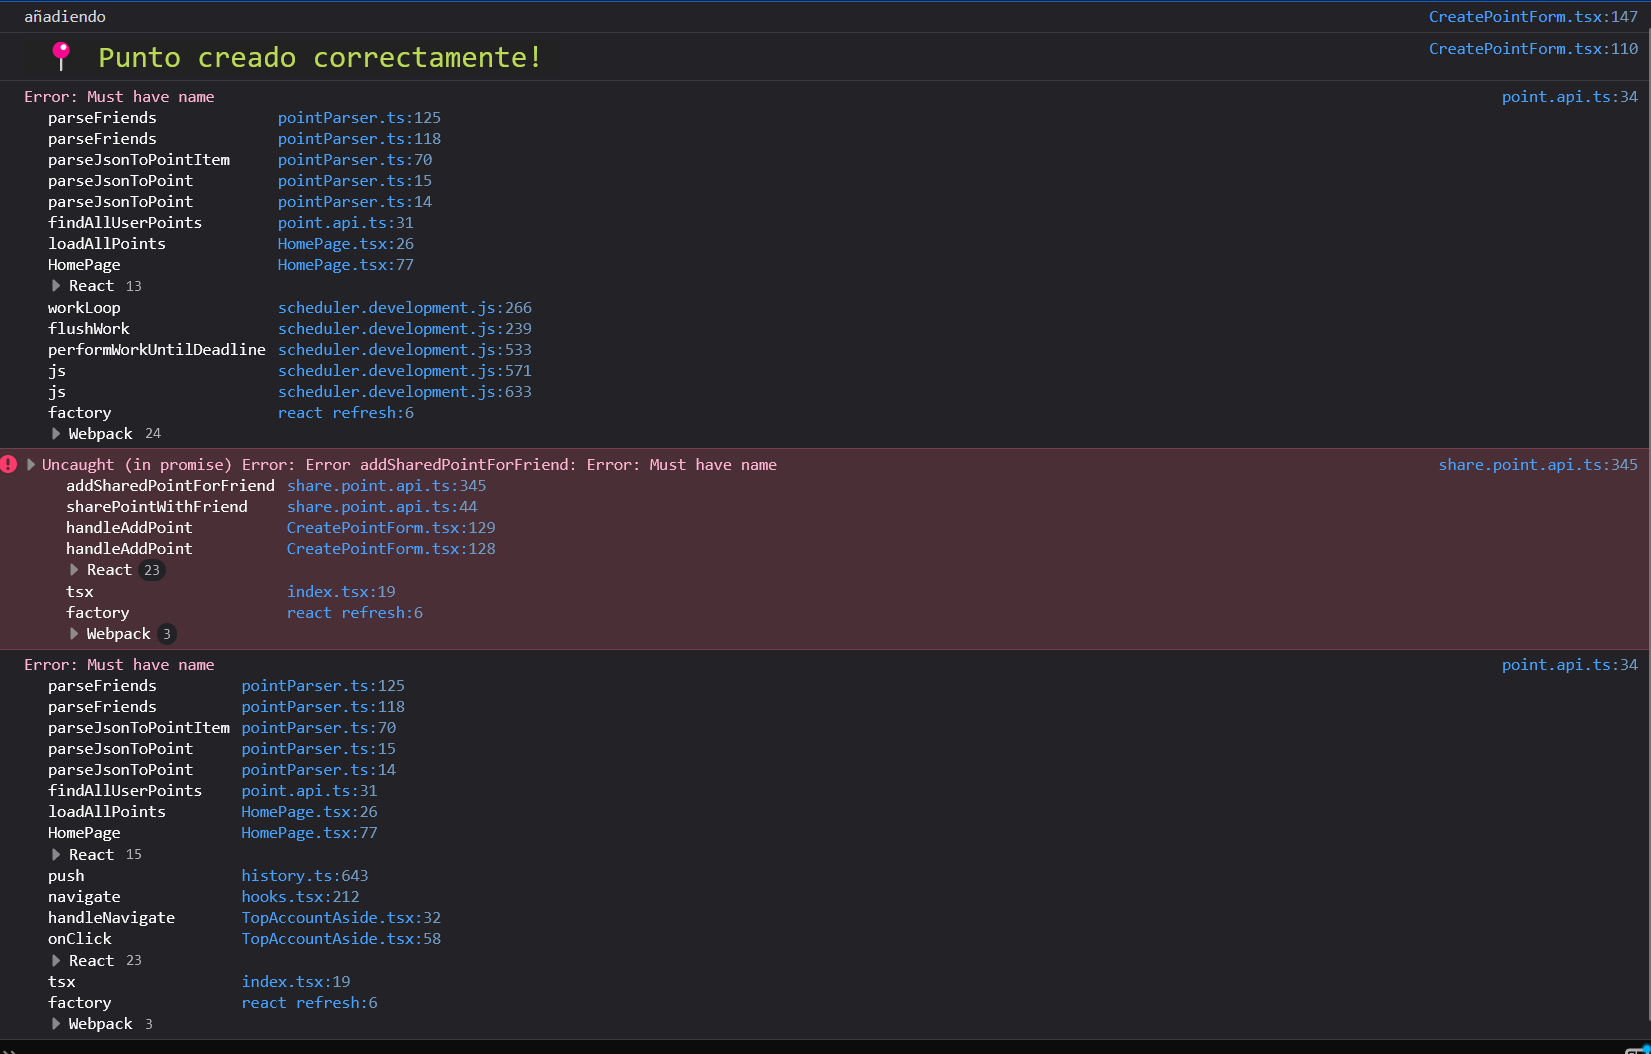Expand the React 15 stack frames group
The image size is (1651, 1054).
[x=56, y=854]
